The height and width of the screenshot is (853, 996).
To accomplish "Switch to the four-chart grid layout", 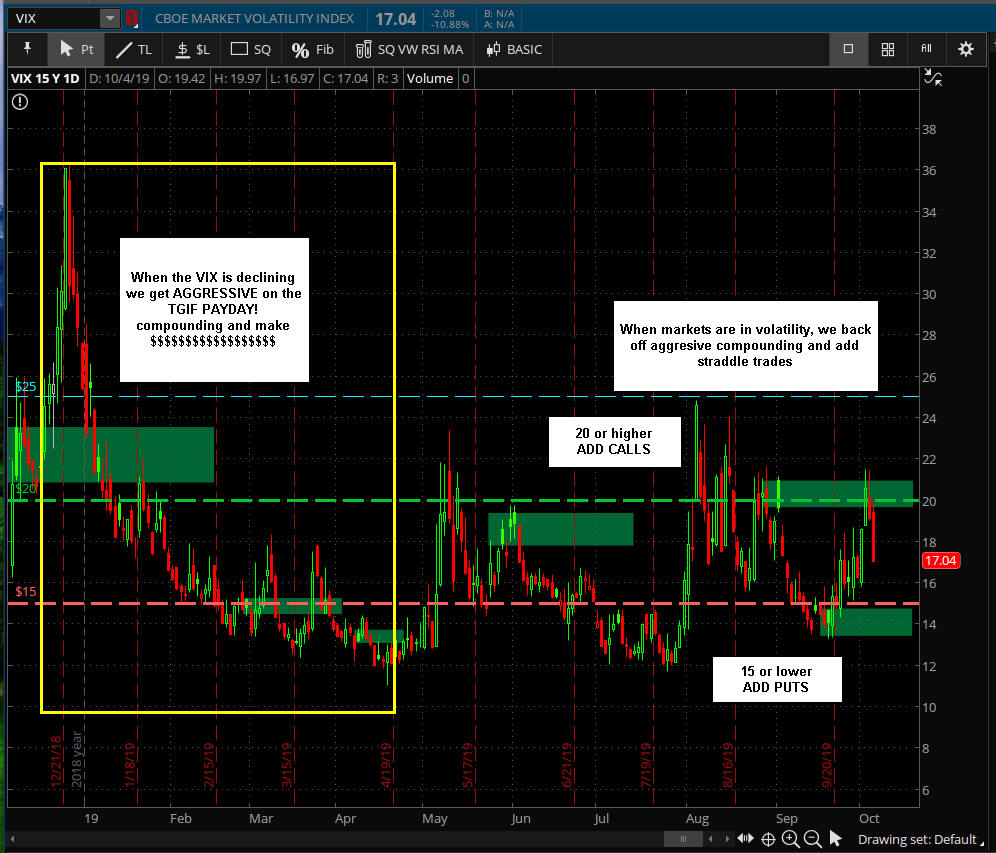I will (x=887, y=49).
